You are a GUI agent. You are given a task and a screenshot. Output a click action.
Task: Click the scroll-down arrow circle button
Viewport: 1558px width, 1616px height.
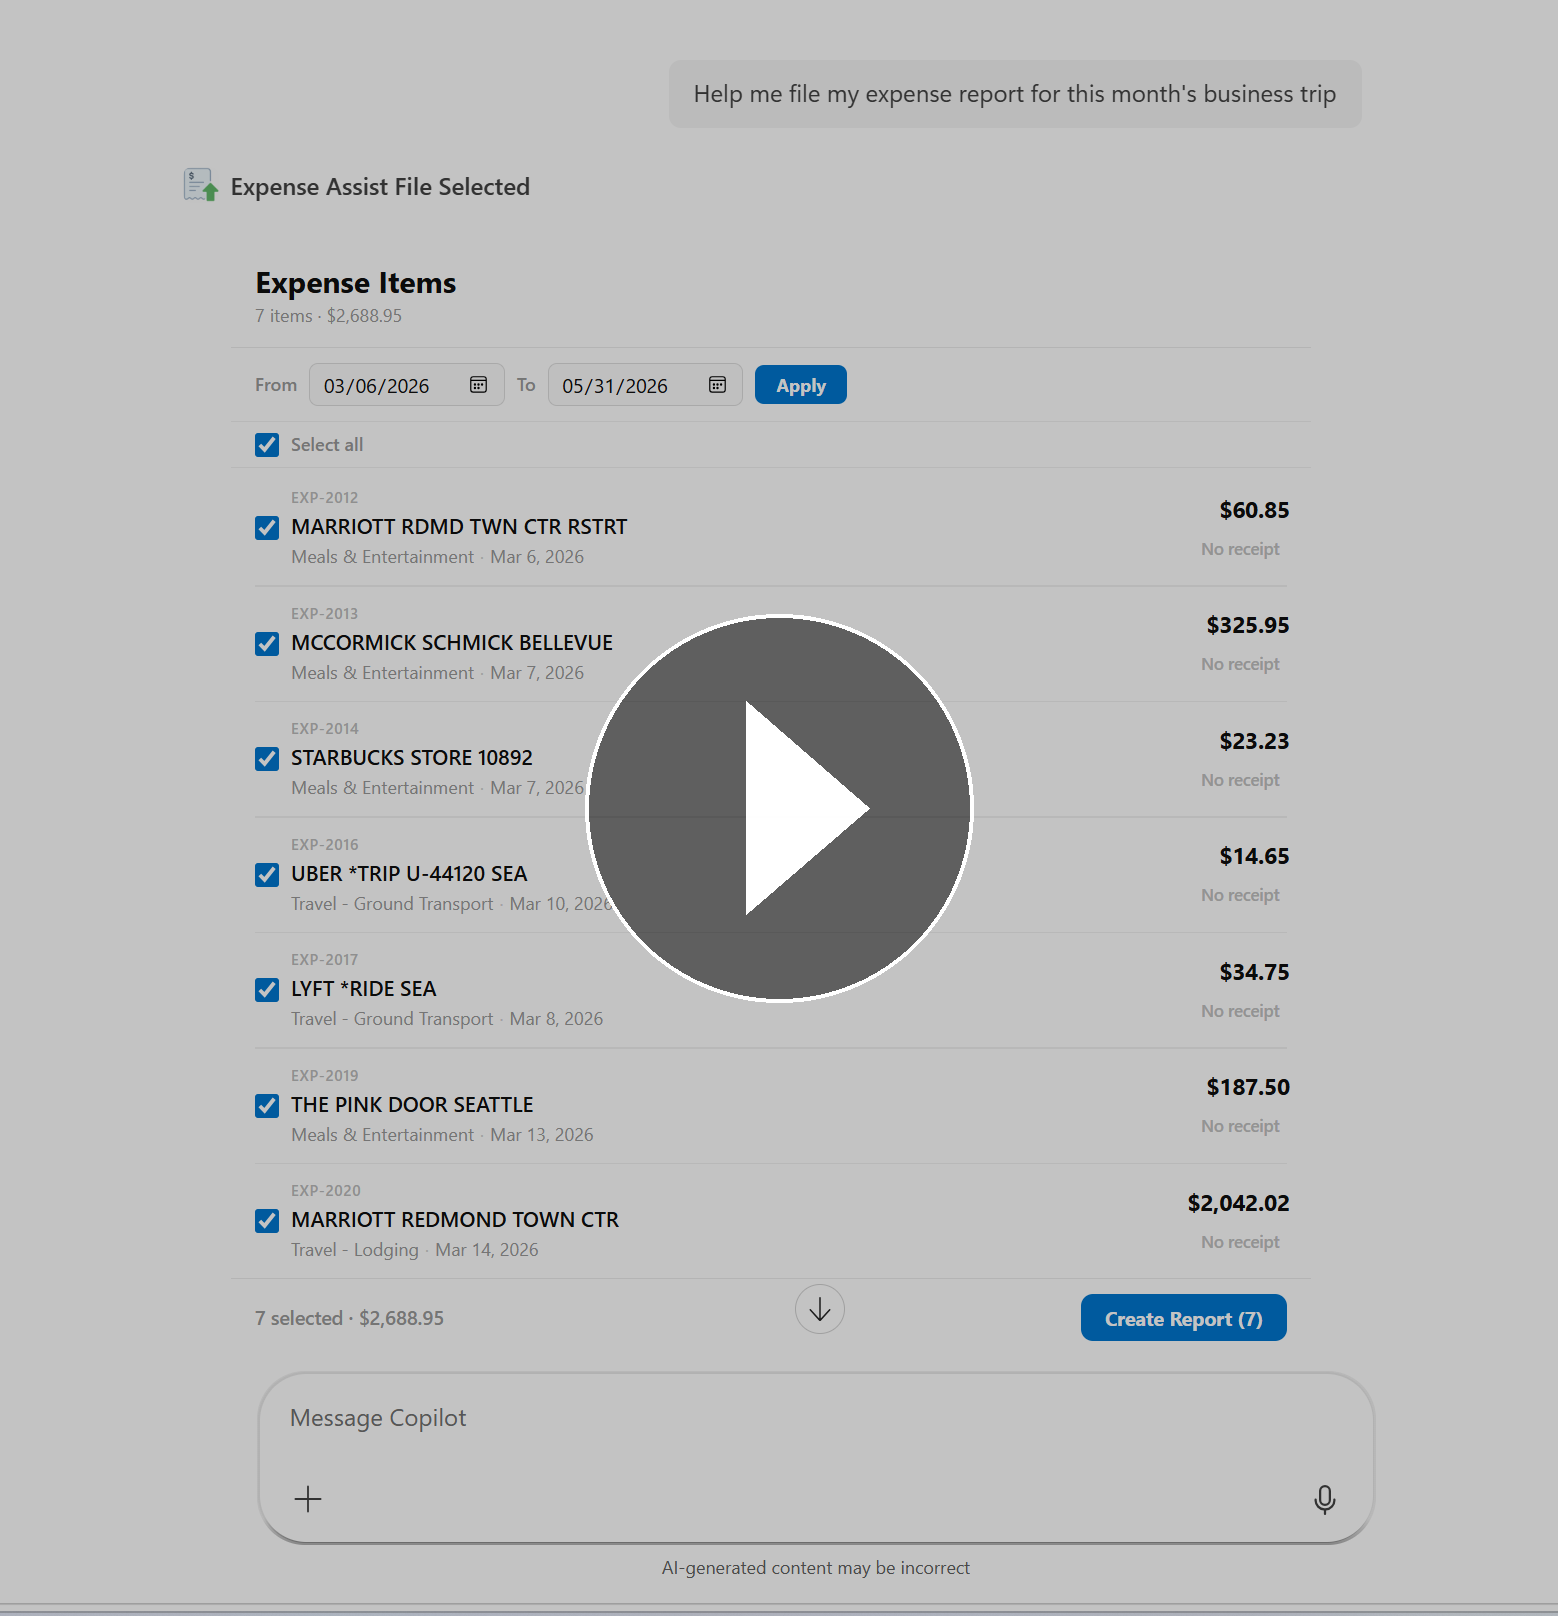820,1309
